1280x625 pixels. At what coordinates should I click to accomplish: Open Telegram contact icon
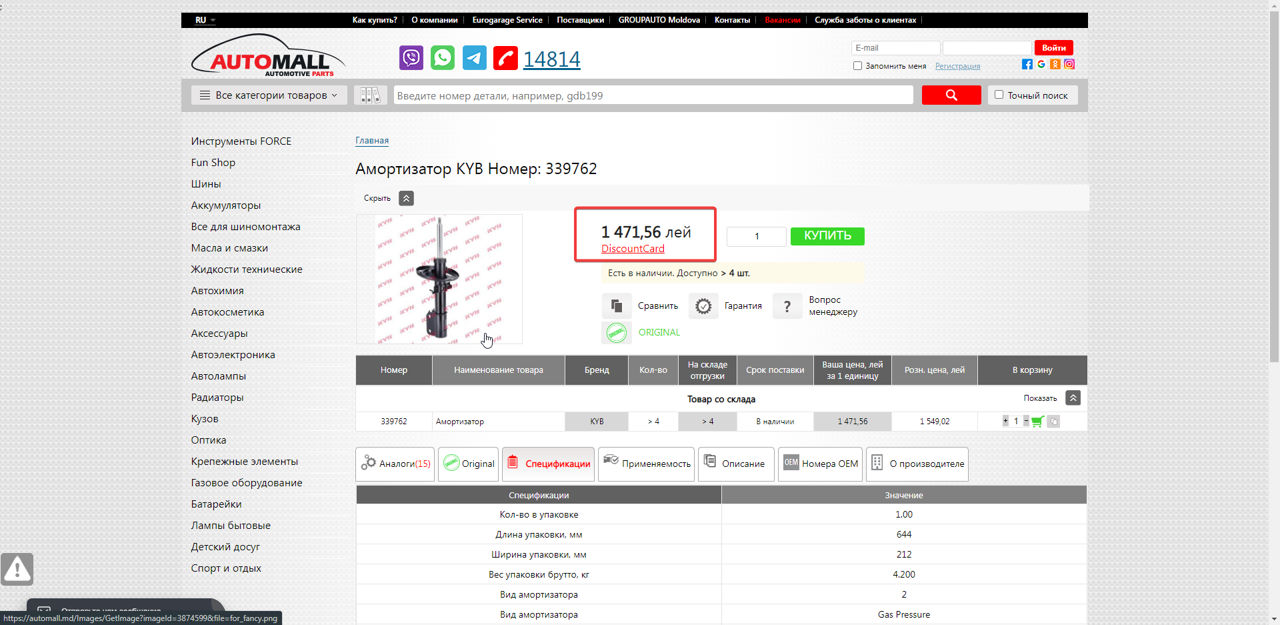(x=474, y=57)
